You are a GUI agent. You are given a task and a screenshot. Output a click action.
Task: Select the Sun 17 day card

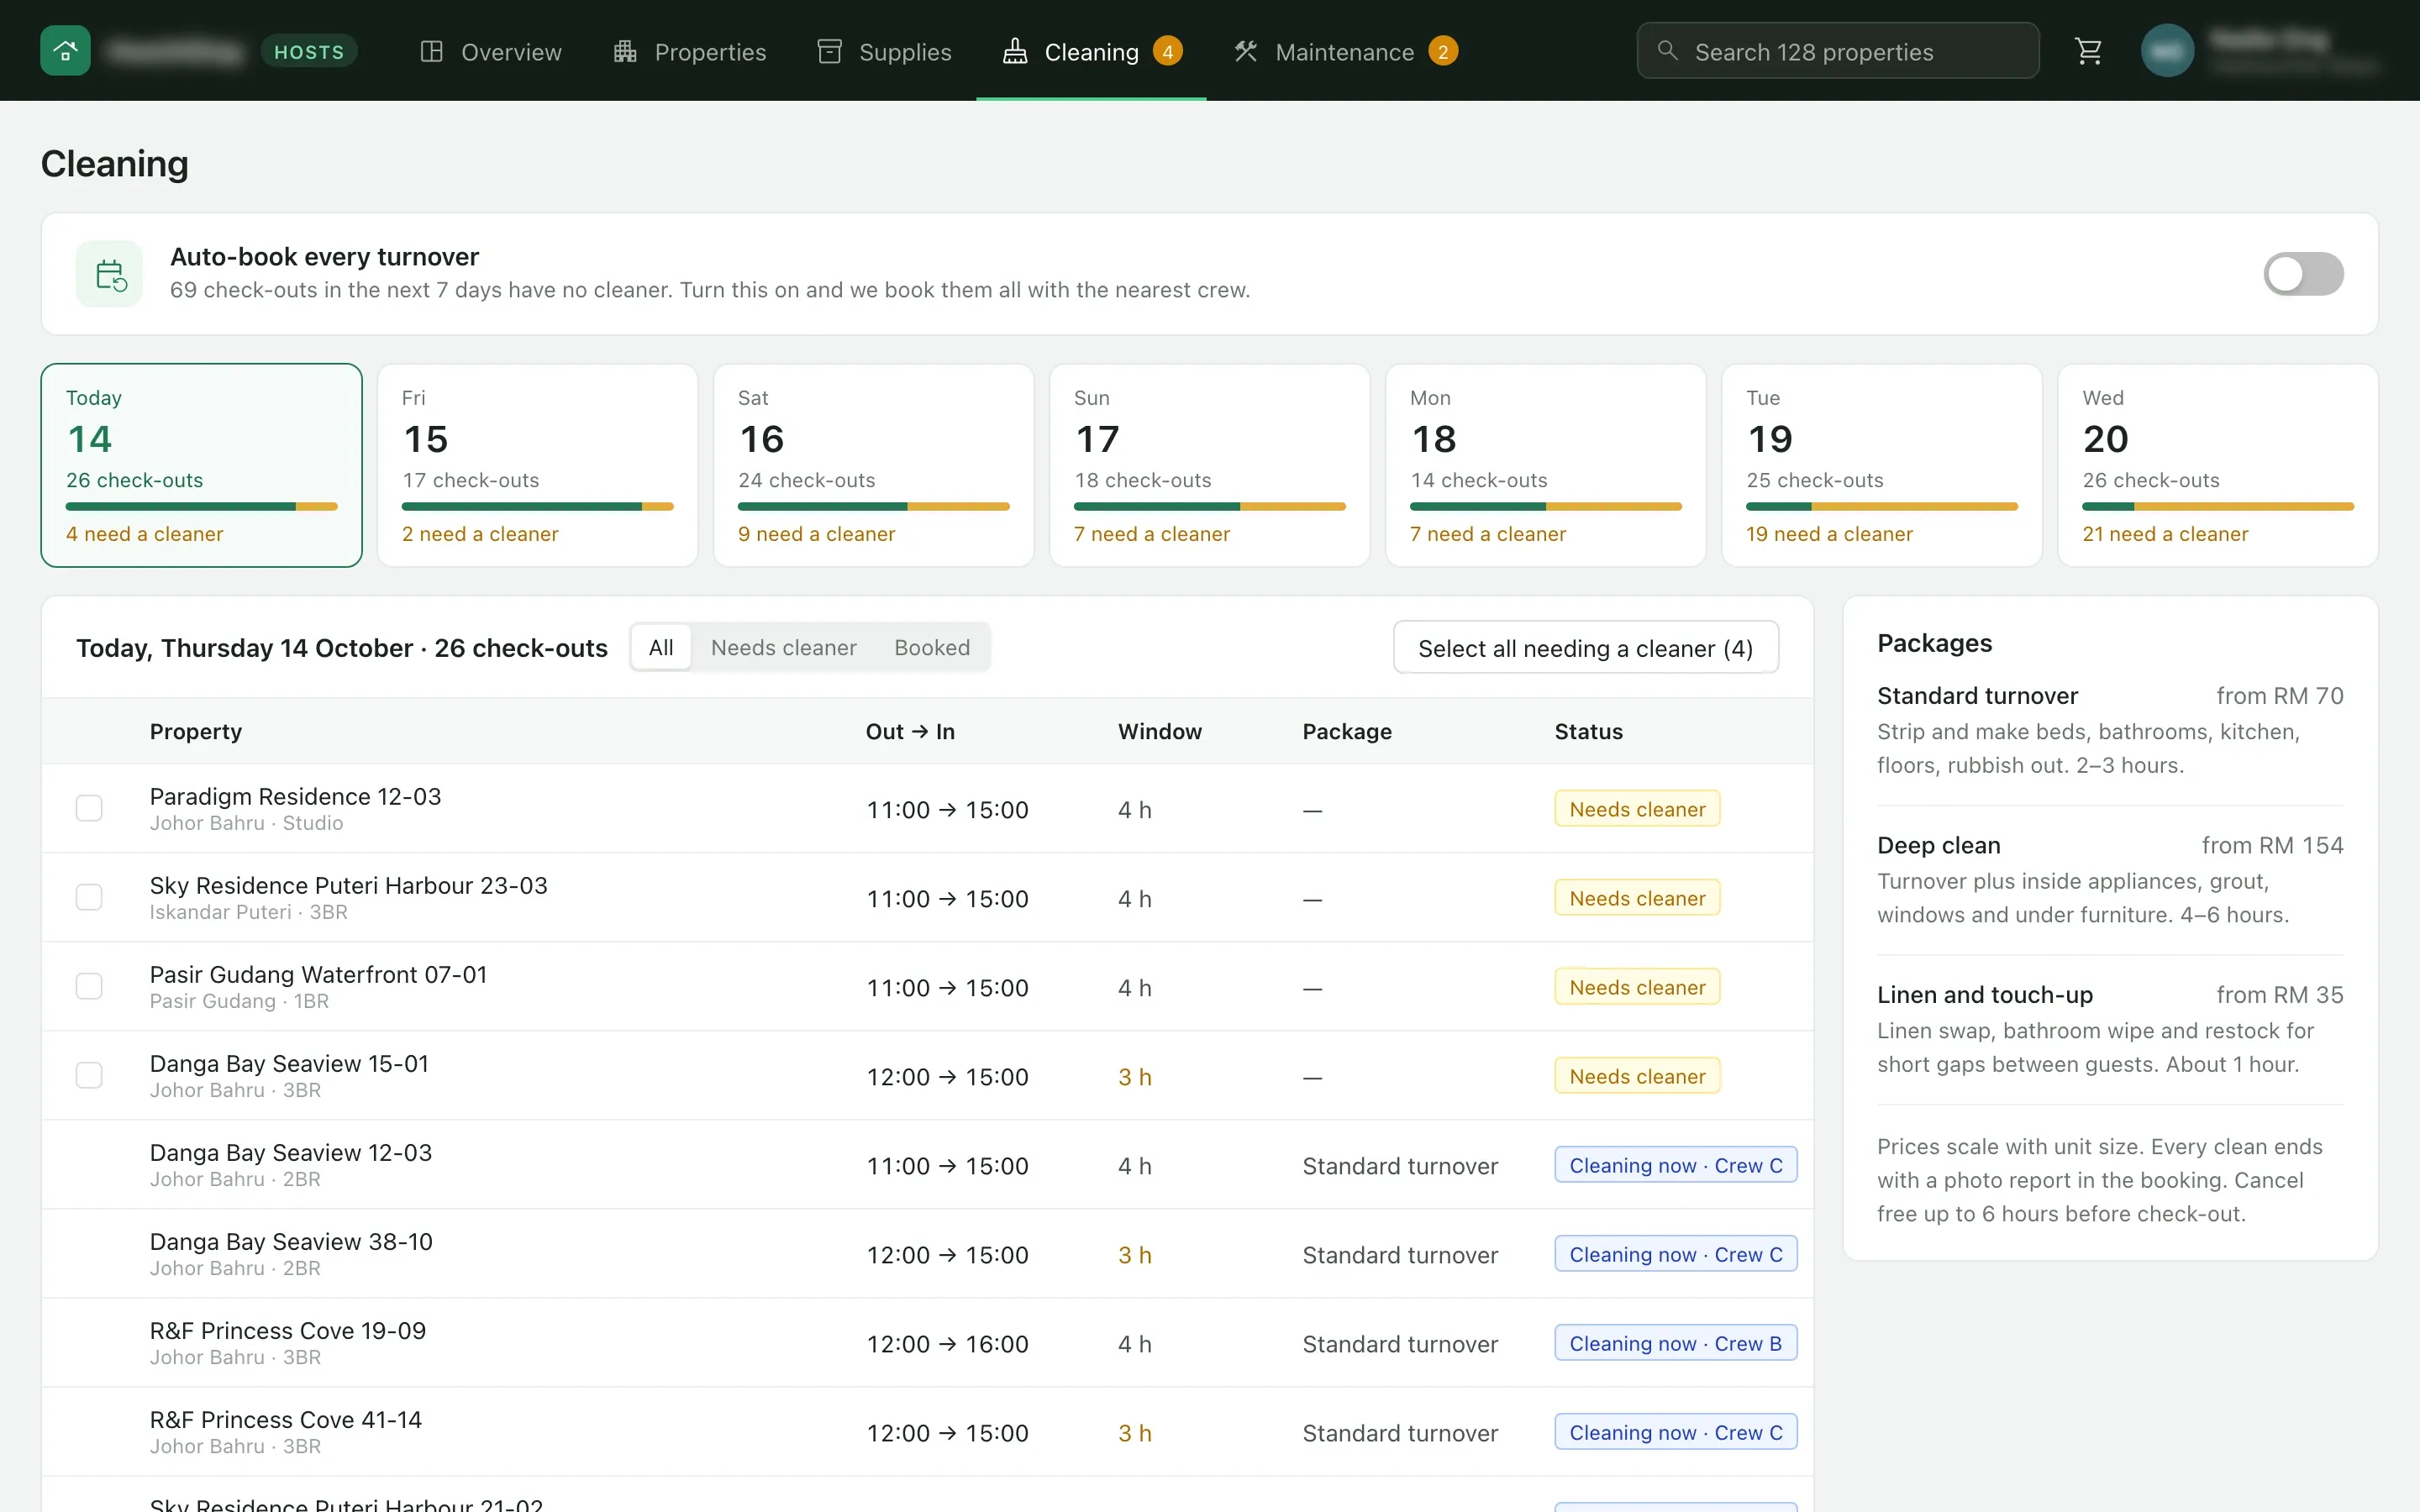point(1209,465)
